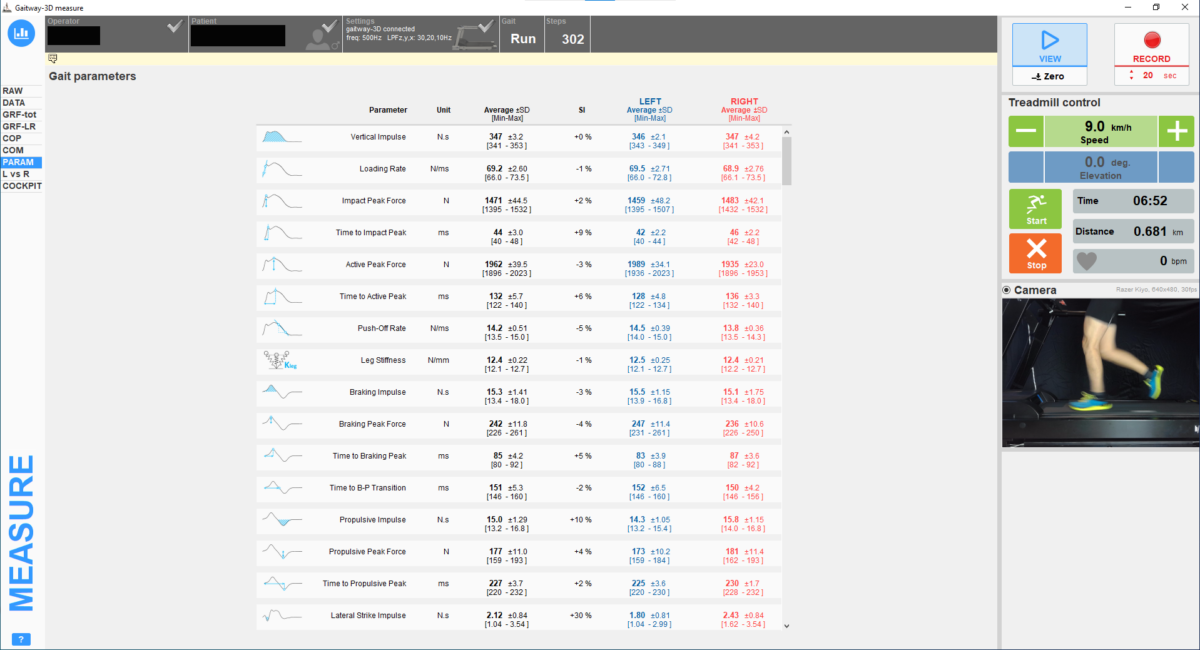Open help question mark icon
Viewport: 1200px width, 650px height.
click(x=22, y=639)
